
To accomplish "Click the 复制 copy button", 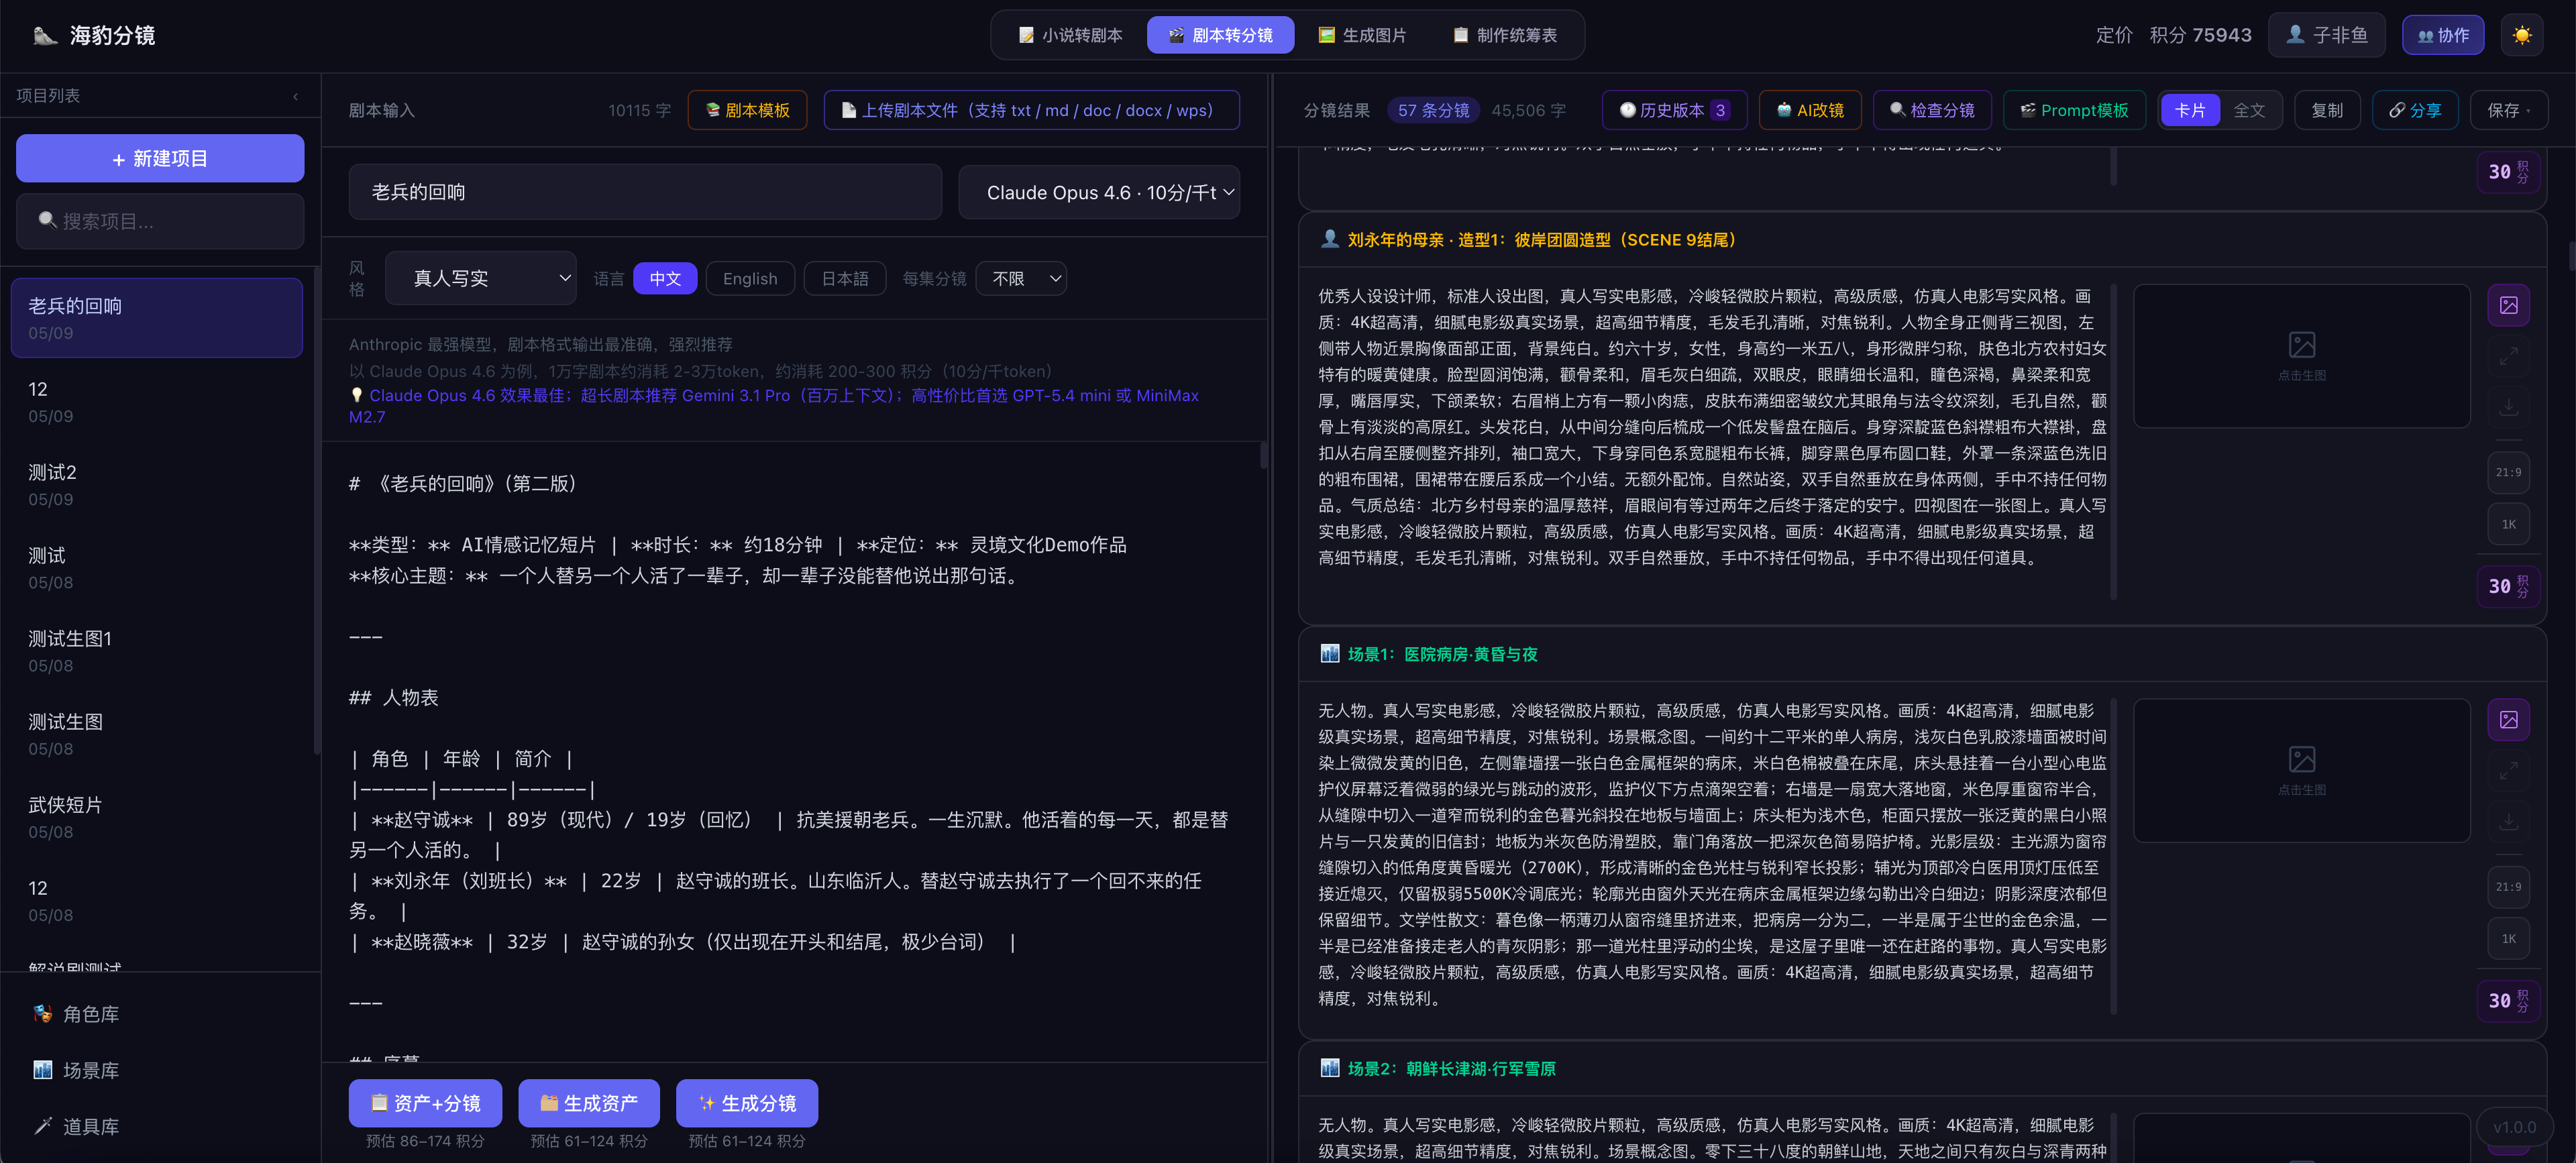I will pyautogui.click(x=2327, y=110).
